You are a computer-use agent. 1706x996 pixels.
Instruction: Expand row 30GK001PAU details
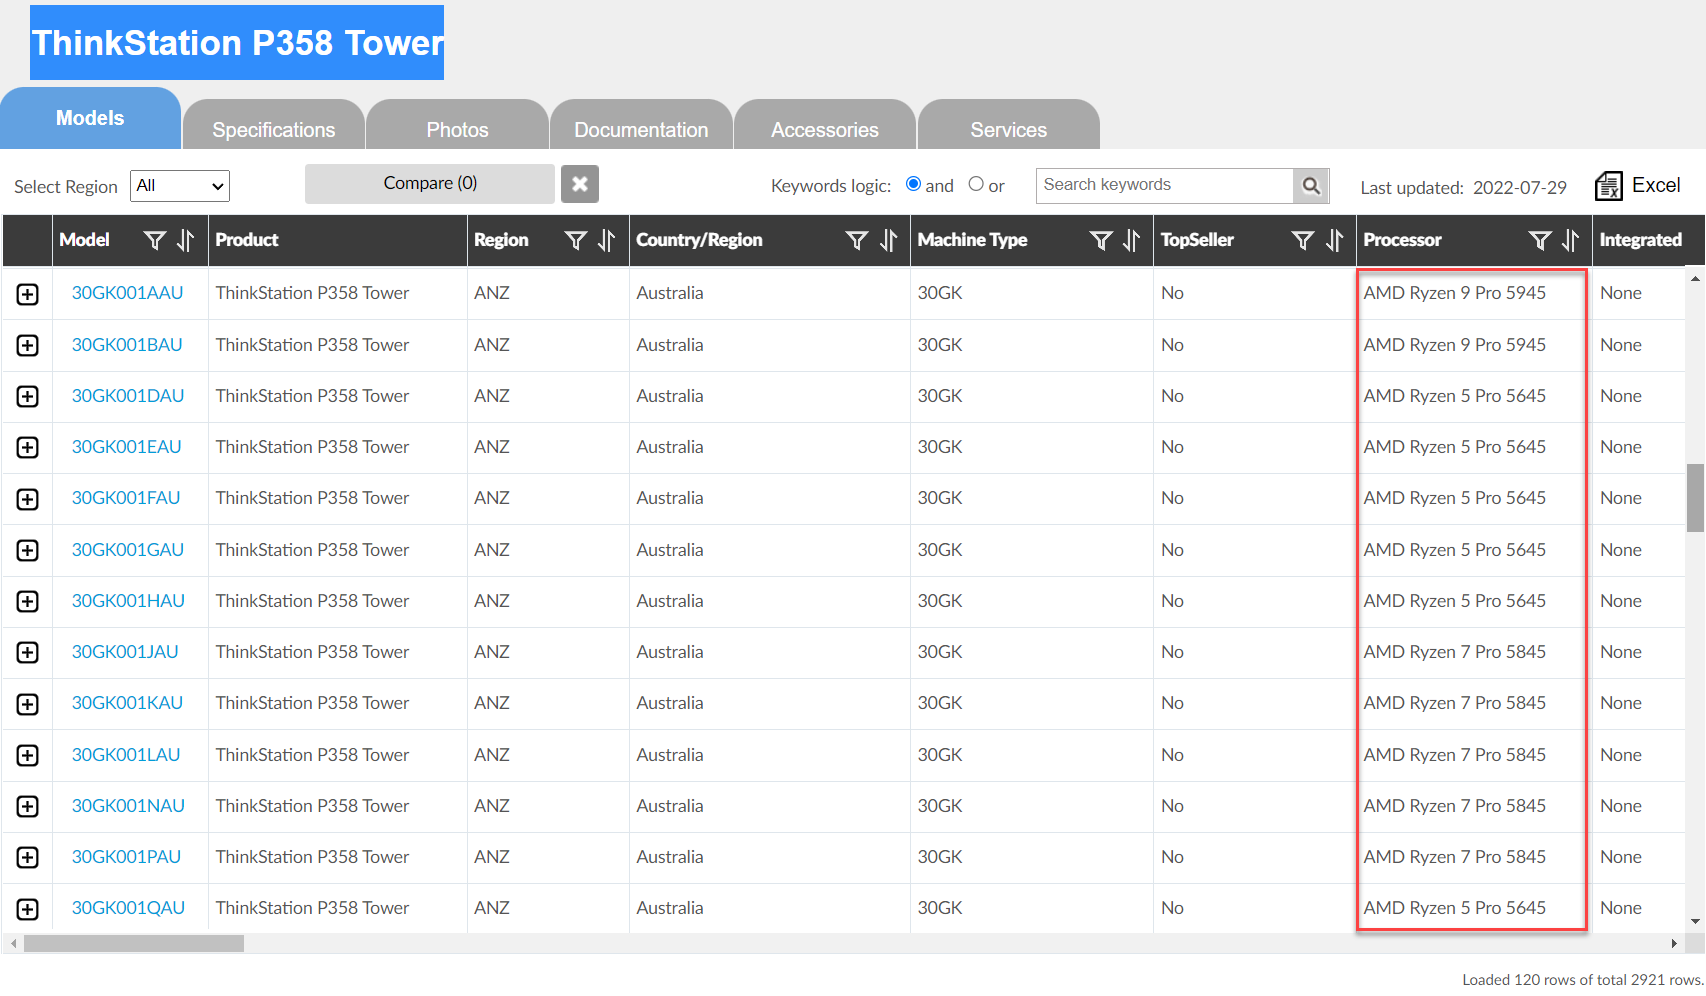[28, 857]
